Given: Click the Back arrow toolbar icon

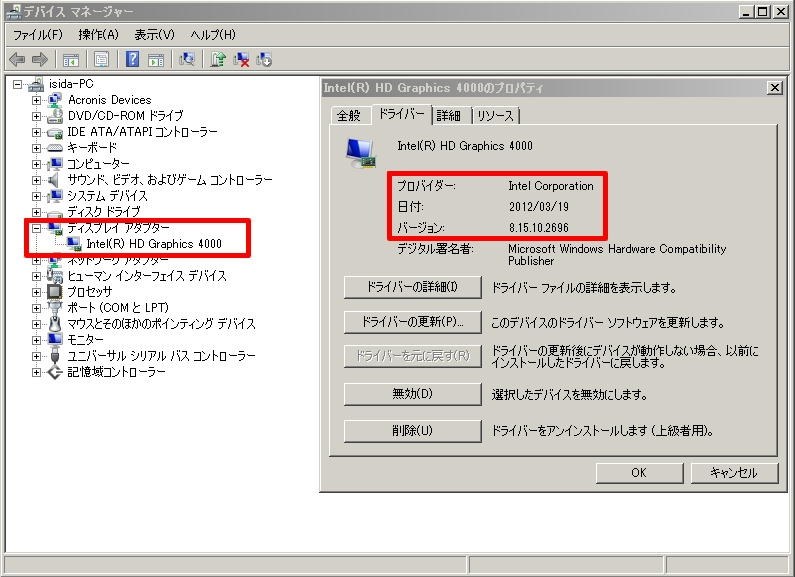Looking at the screenshot, I should pos(17,59).
